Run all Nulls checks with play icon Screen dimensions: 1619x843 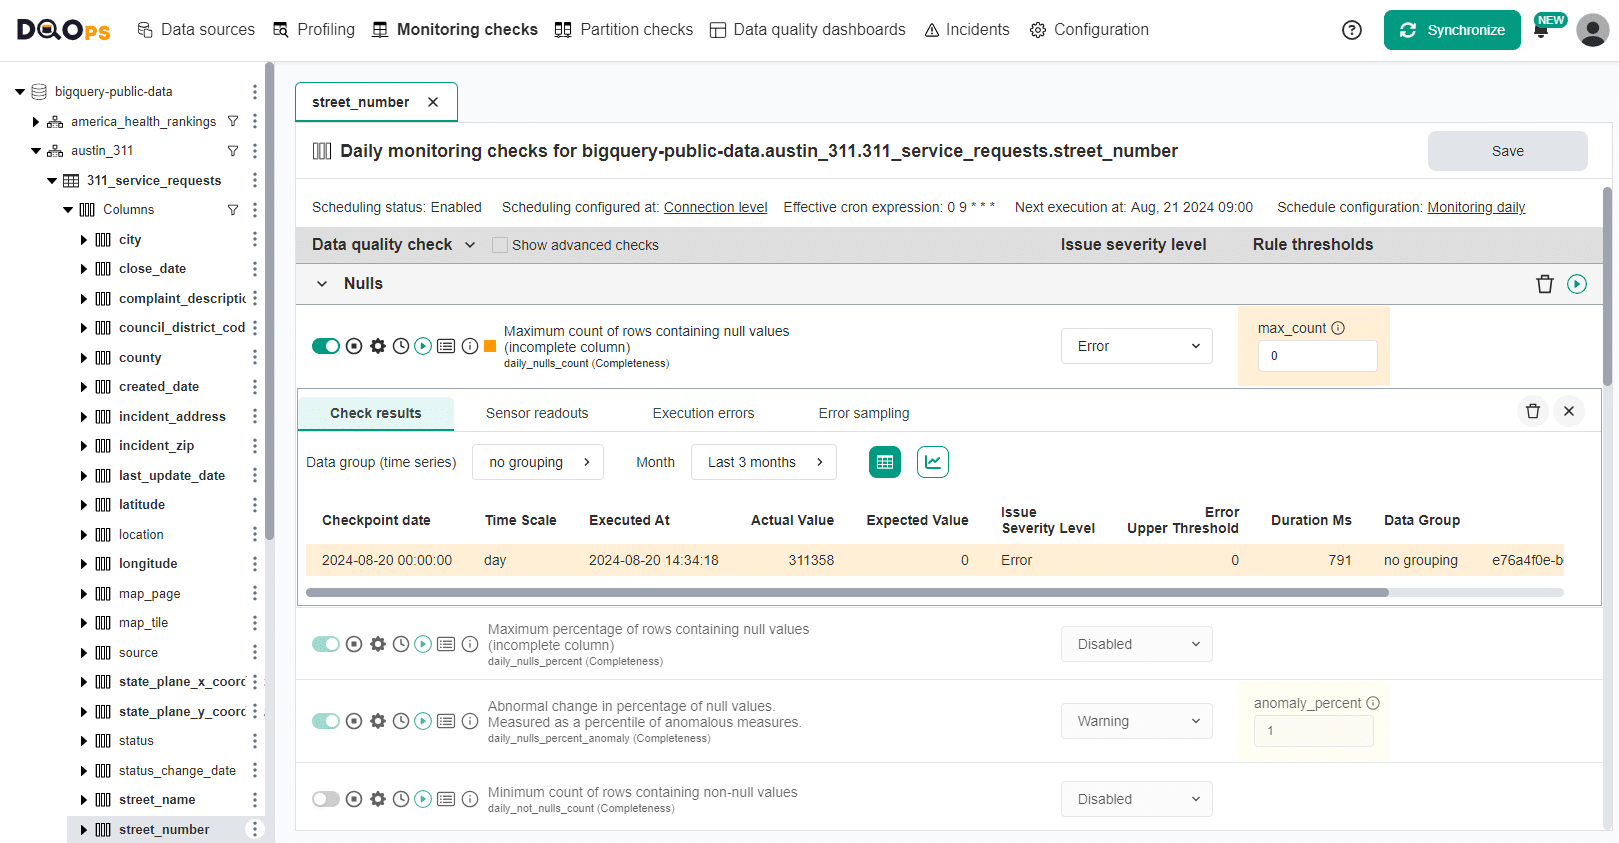point(1577,284)
